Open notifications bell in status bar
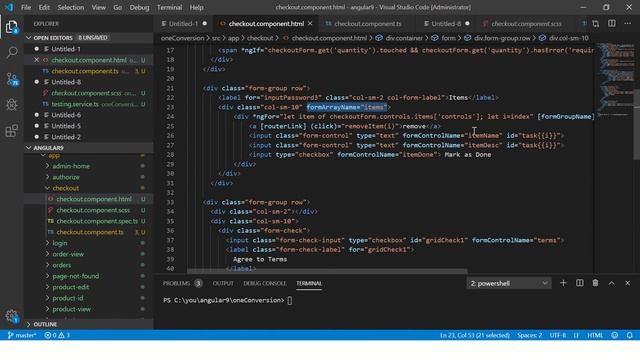Screen dimensions: 640x360 (629, 335)
